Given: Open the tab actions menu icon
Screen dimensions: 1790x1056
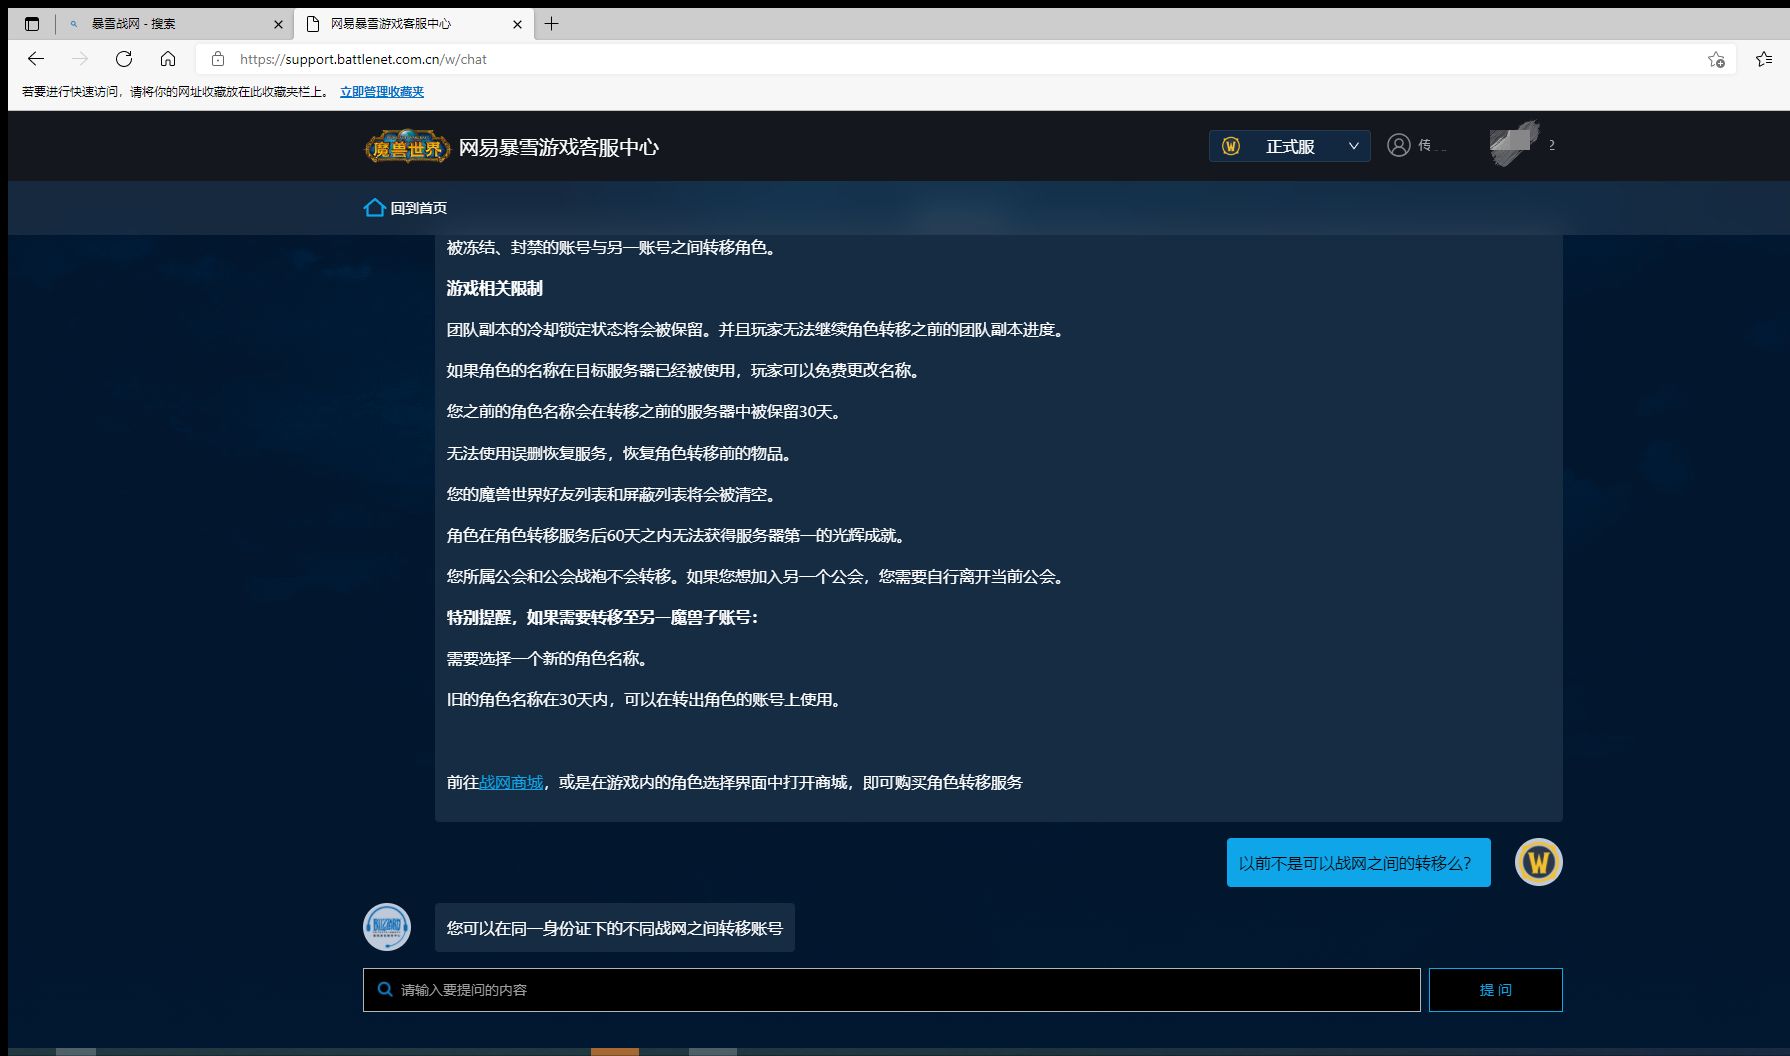Looking at the screenshot, I should [x=32, y=24].
